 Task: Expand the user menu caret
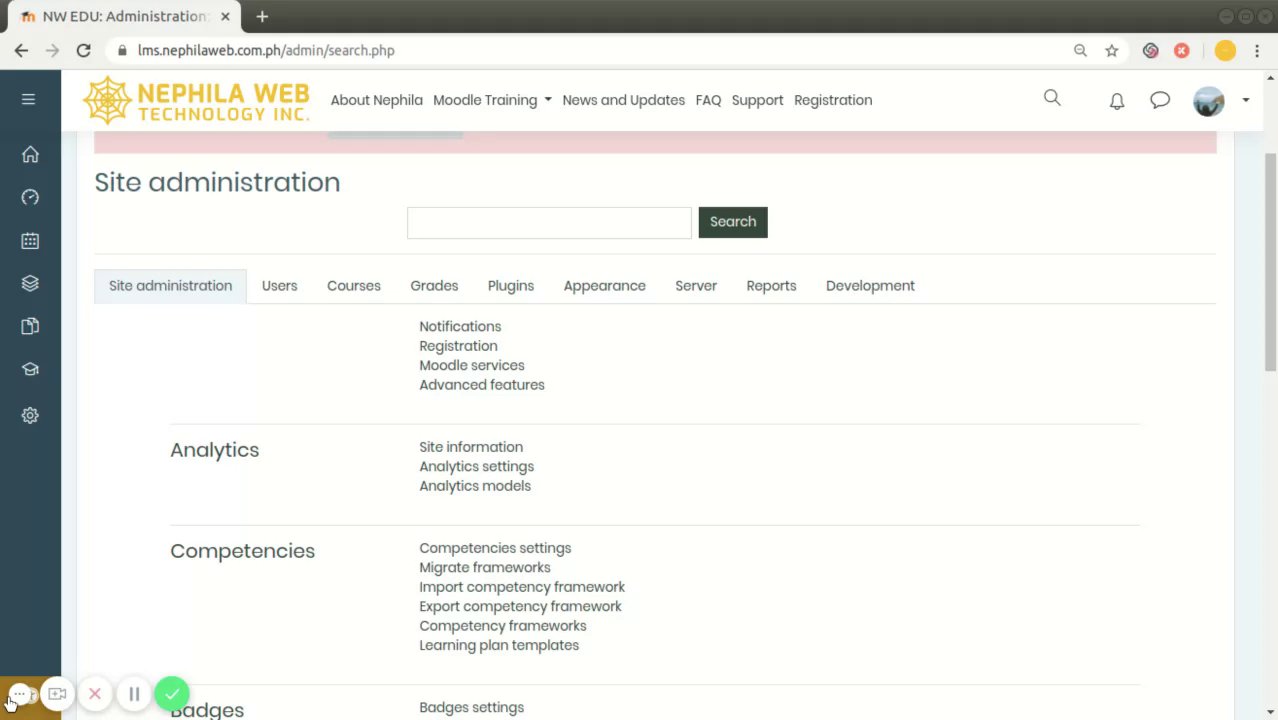coord(1246,100)
